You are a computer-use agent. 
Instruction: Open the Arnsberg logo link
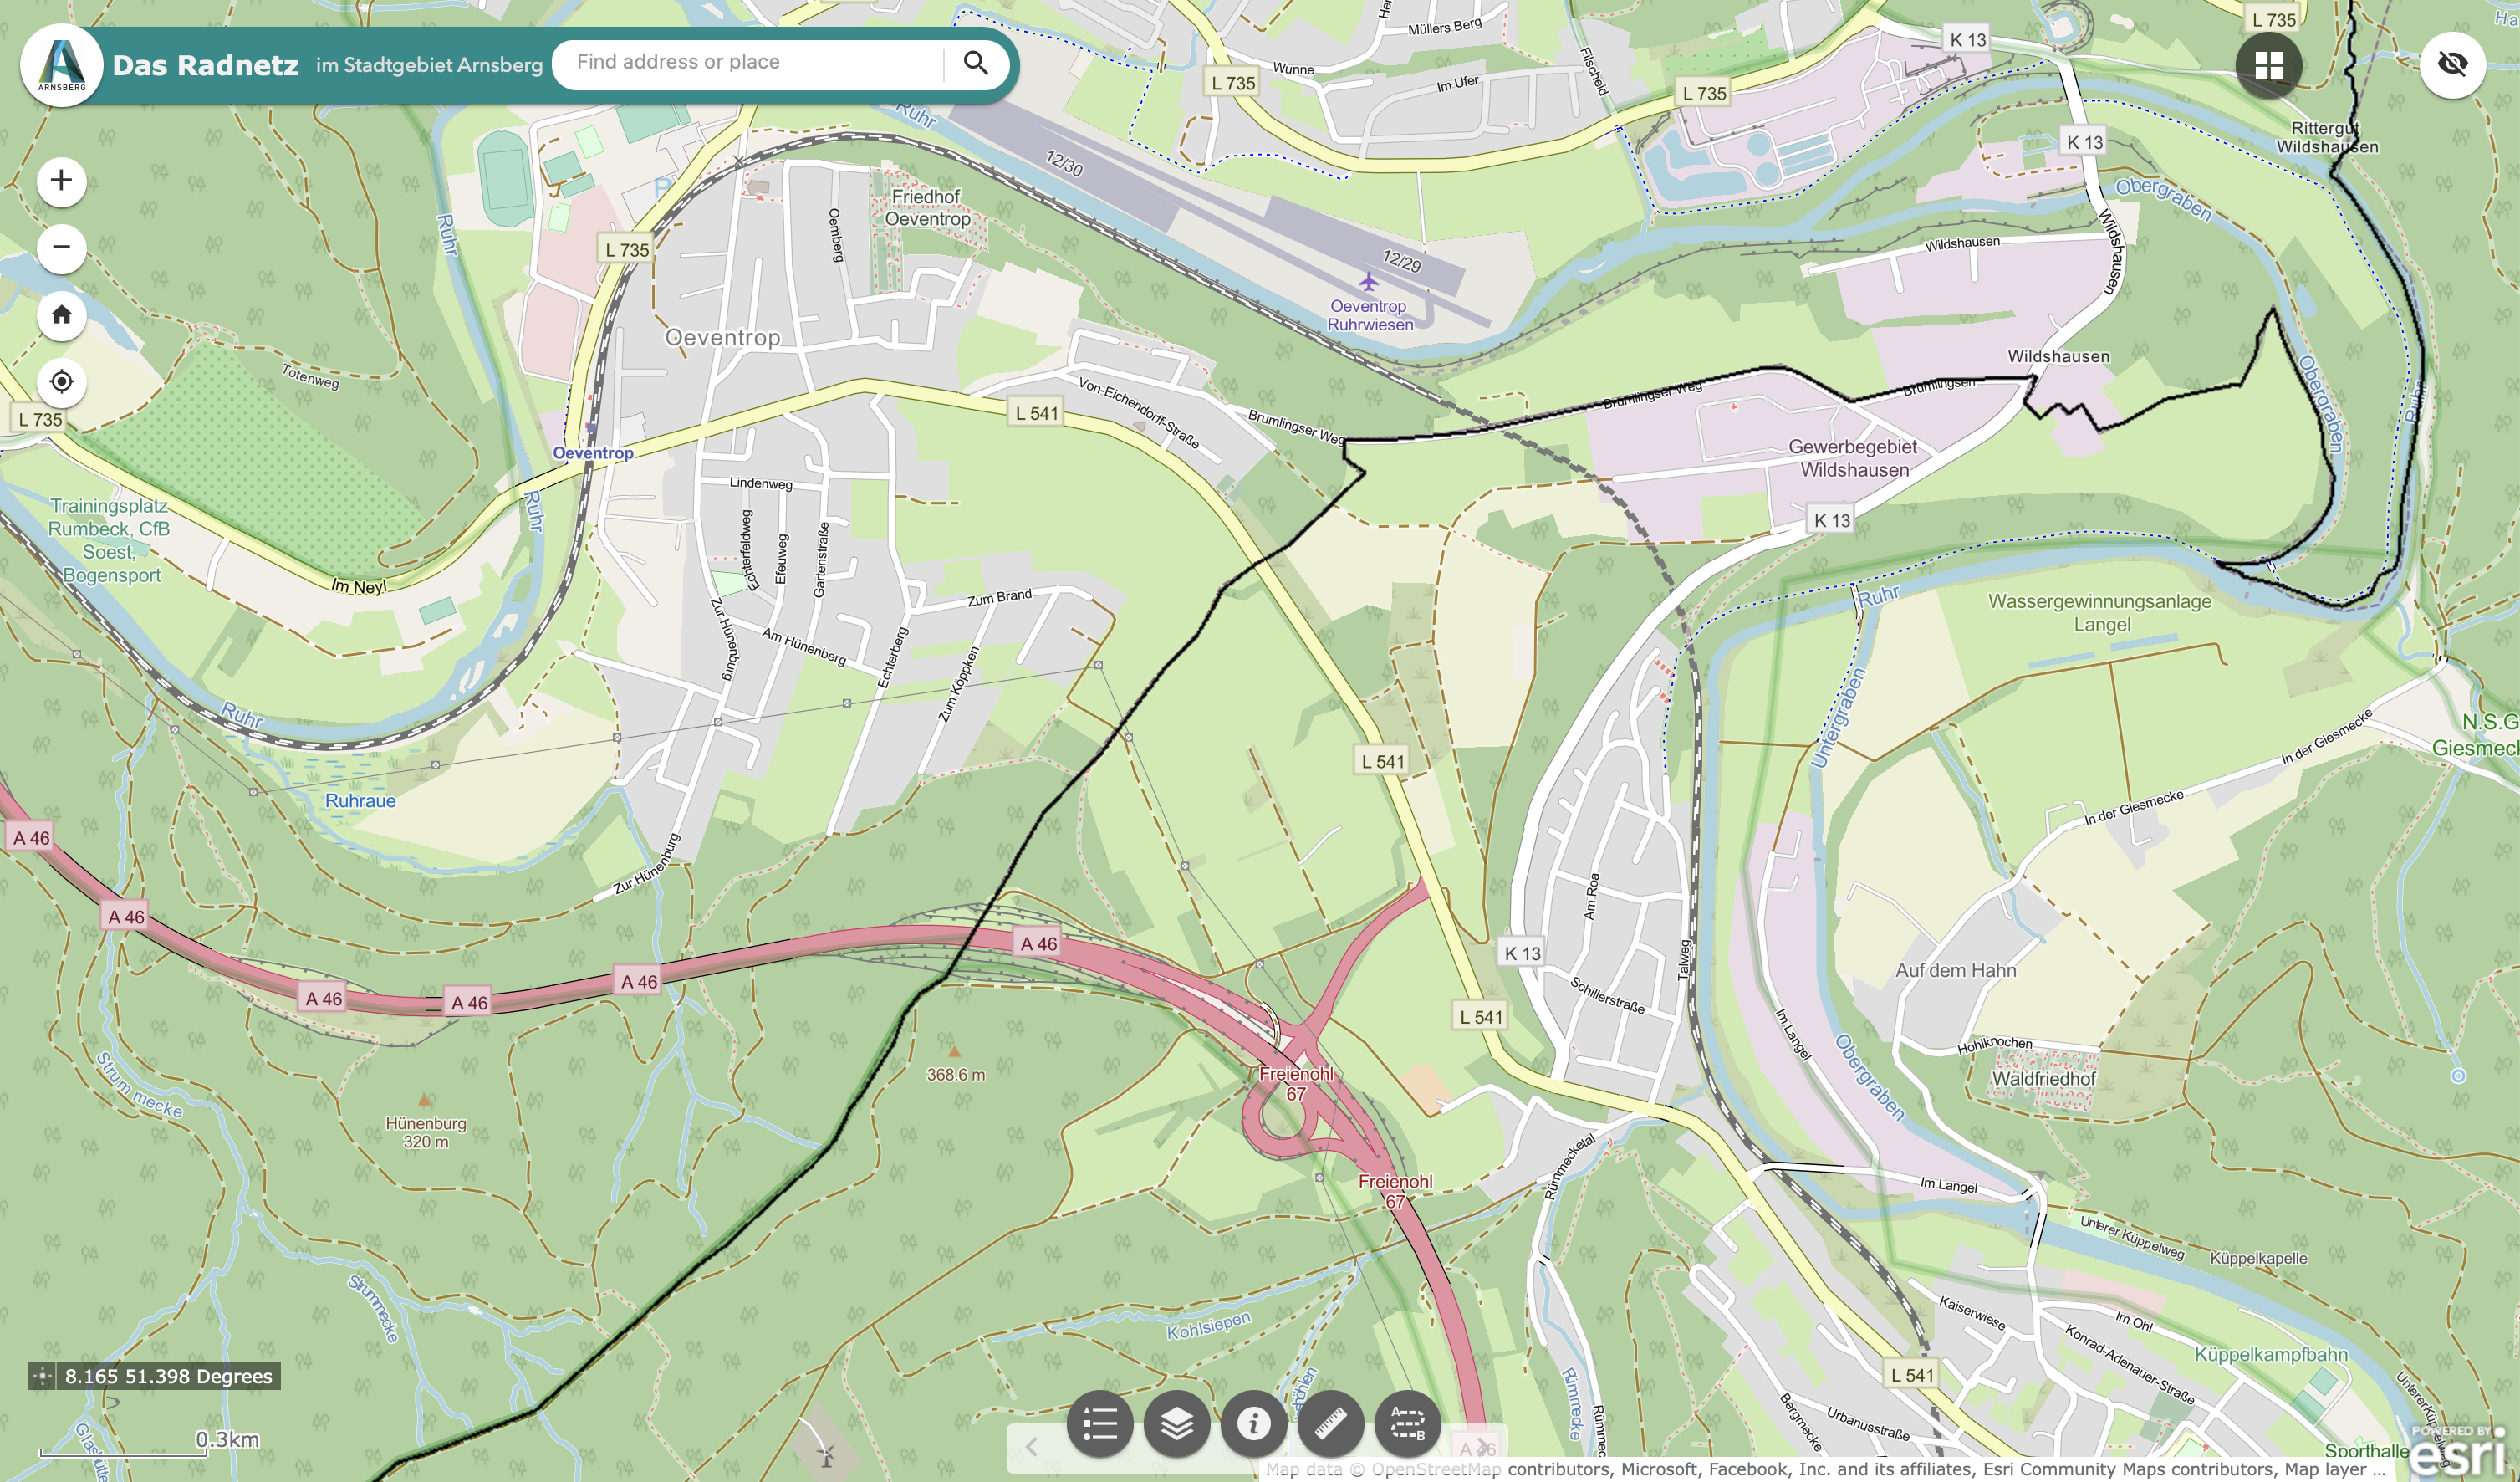click(62, 65)
